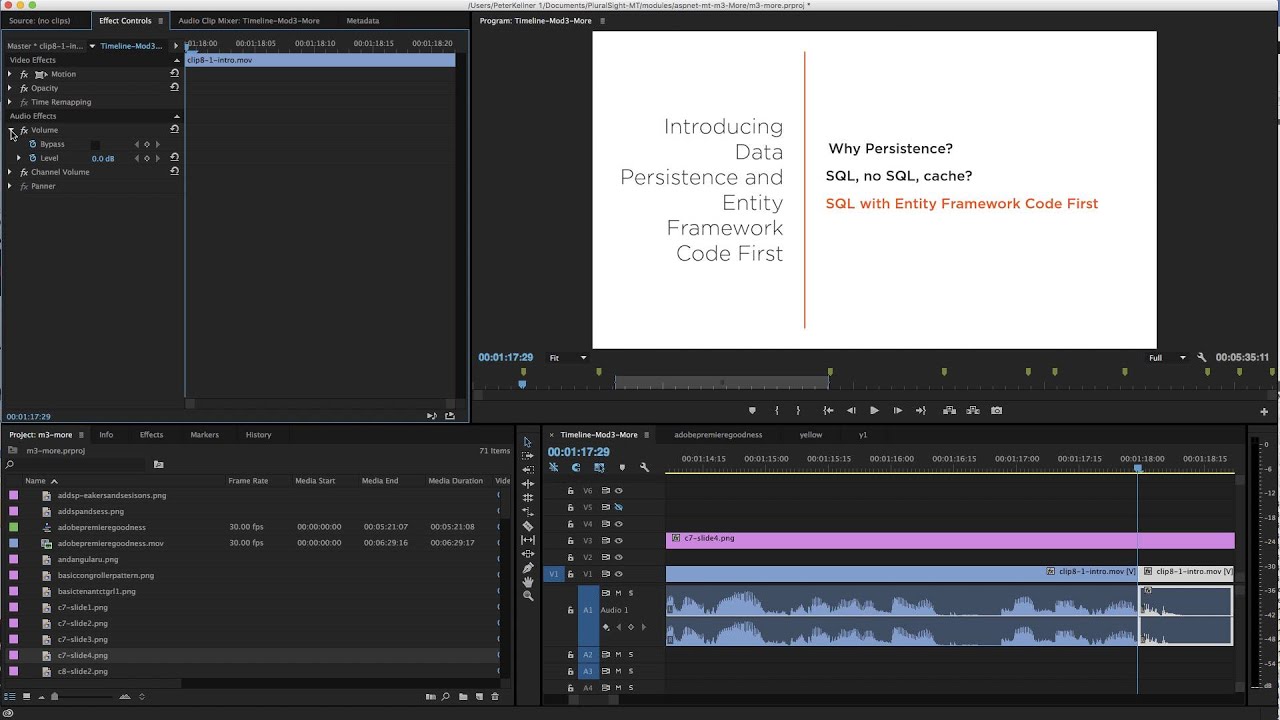Switch to Source (no clips) tab
Image resolution: width=1280 pixels, height=720 pixels.
(40, 20)
